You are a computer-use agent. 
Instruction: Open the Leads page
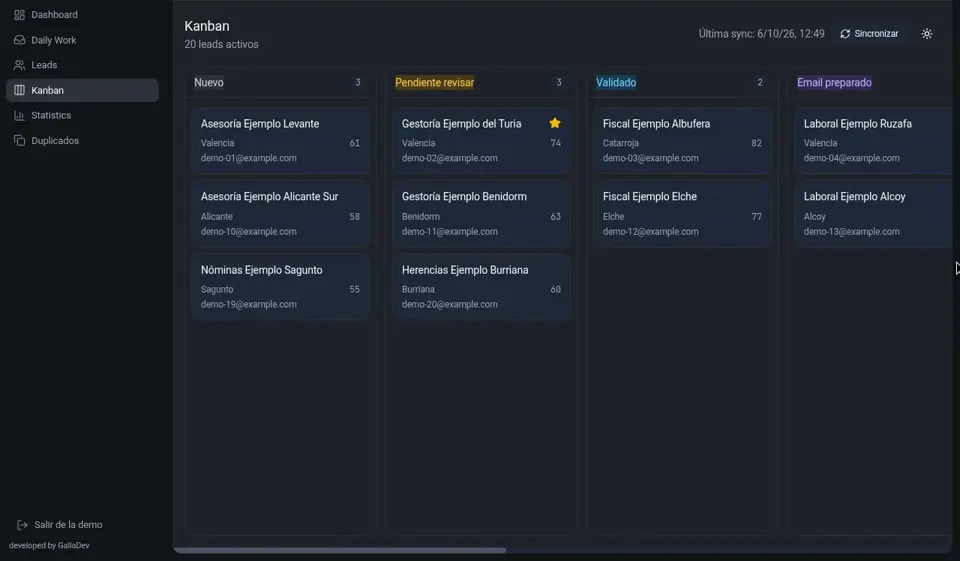83,65
